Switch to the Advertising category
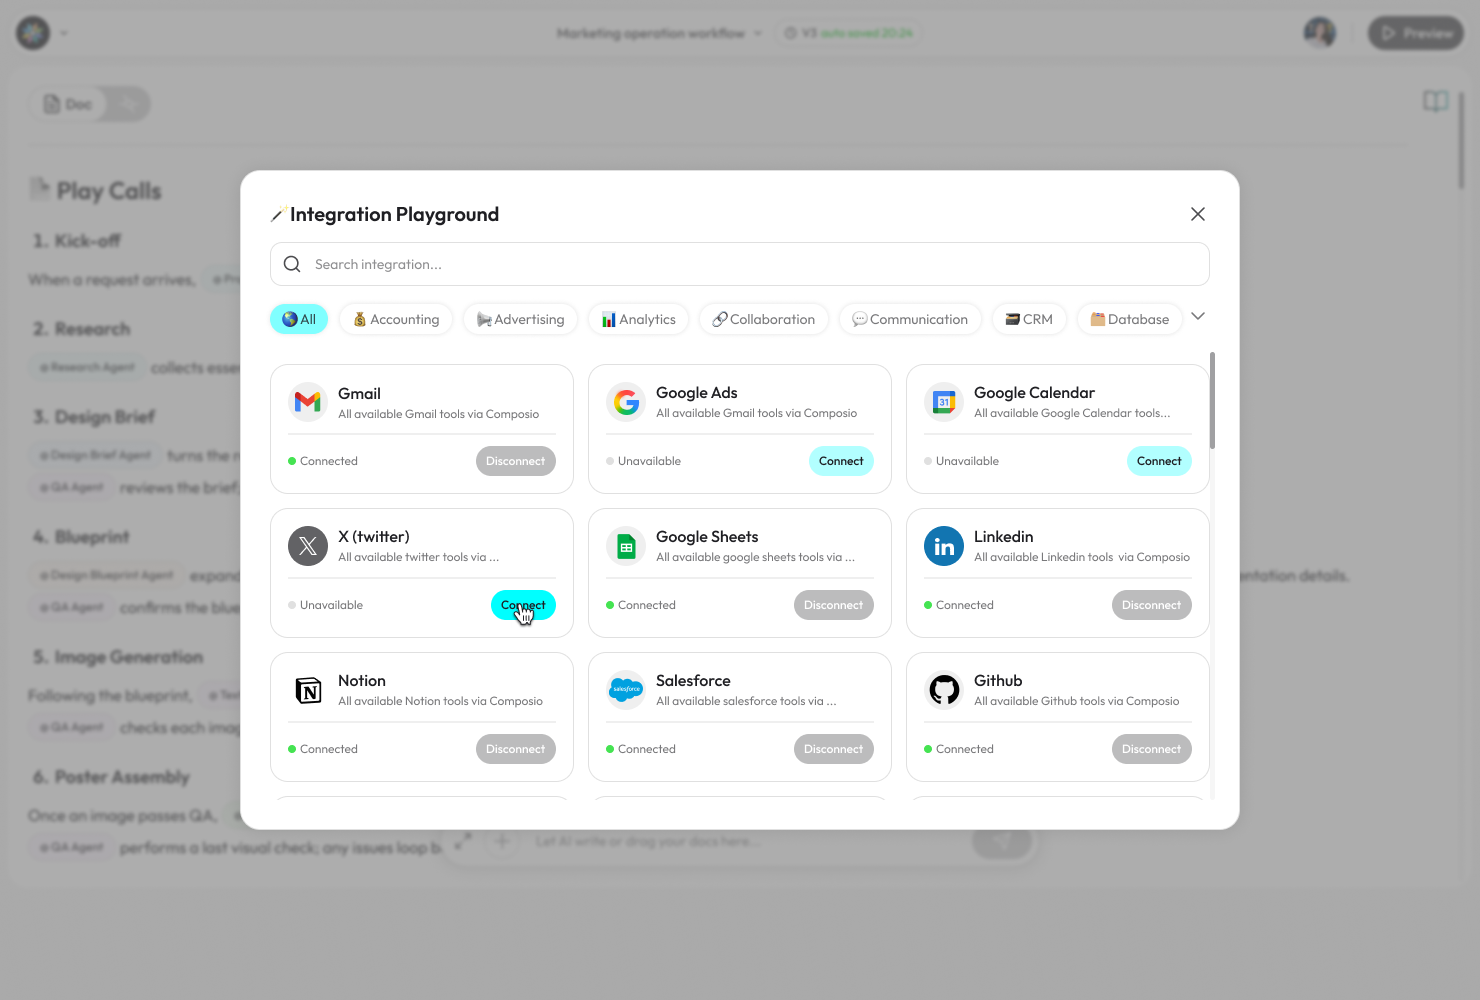 520,319
